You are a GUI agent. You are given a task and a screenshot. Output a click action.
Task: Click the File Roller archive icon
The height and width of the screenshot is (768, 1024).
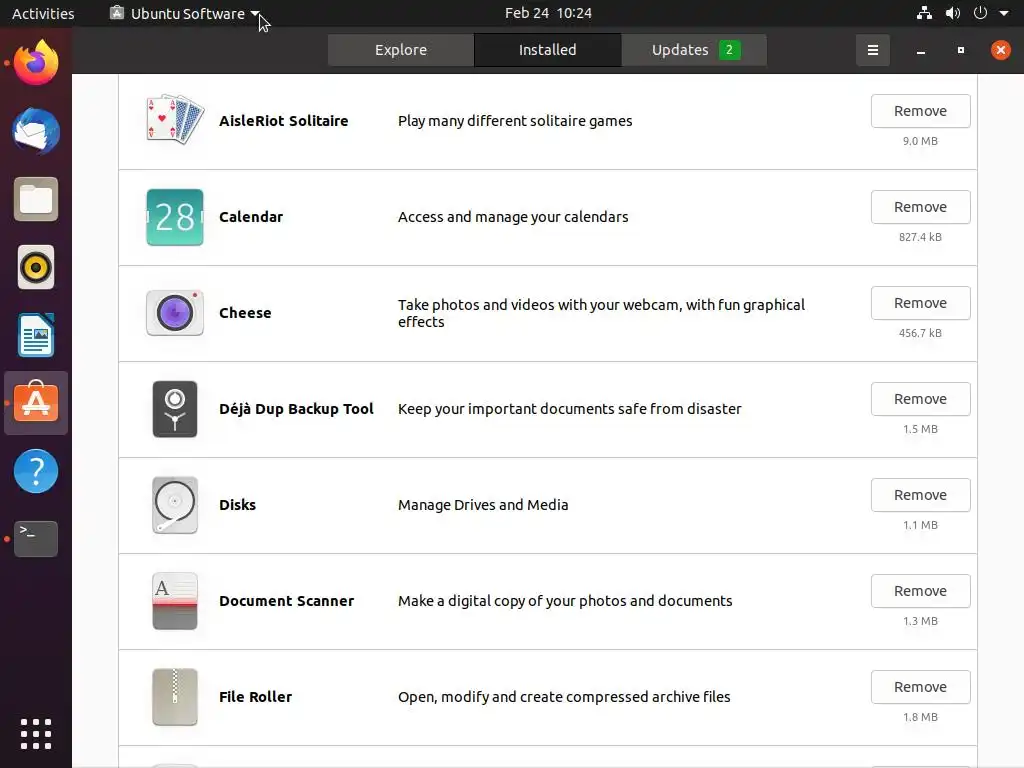pos(175,697)
